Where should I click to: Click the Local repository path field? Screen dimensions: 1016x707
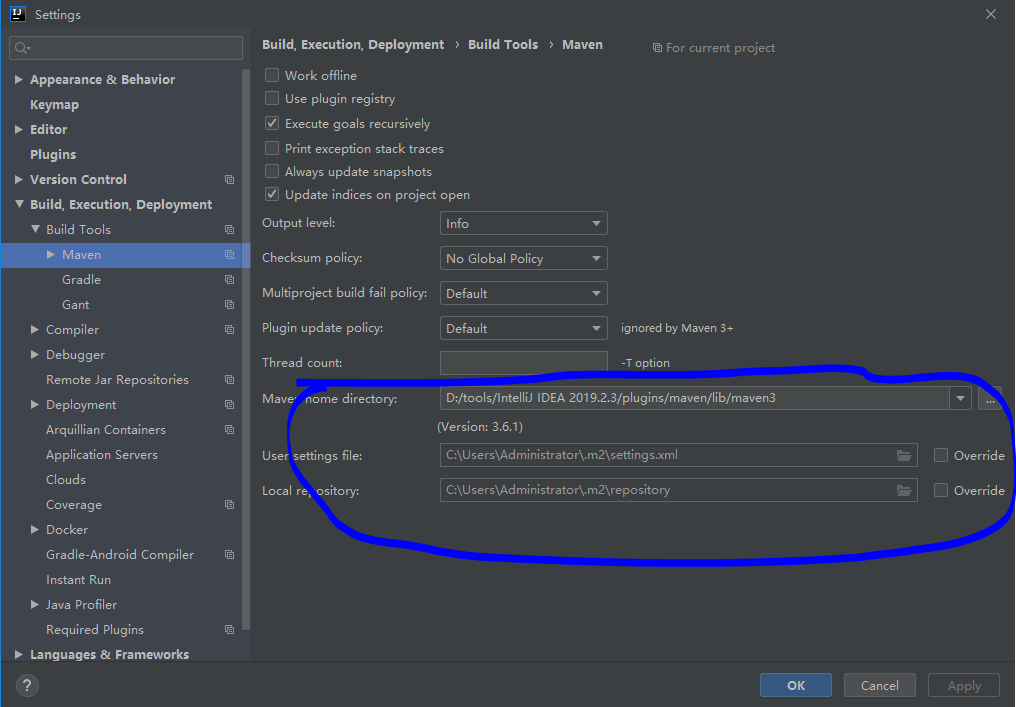[x=678, y=491]
